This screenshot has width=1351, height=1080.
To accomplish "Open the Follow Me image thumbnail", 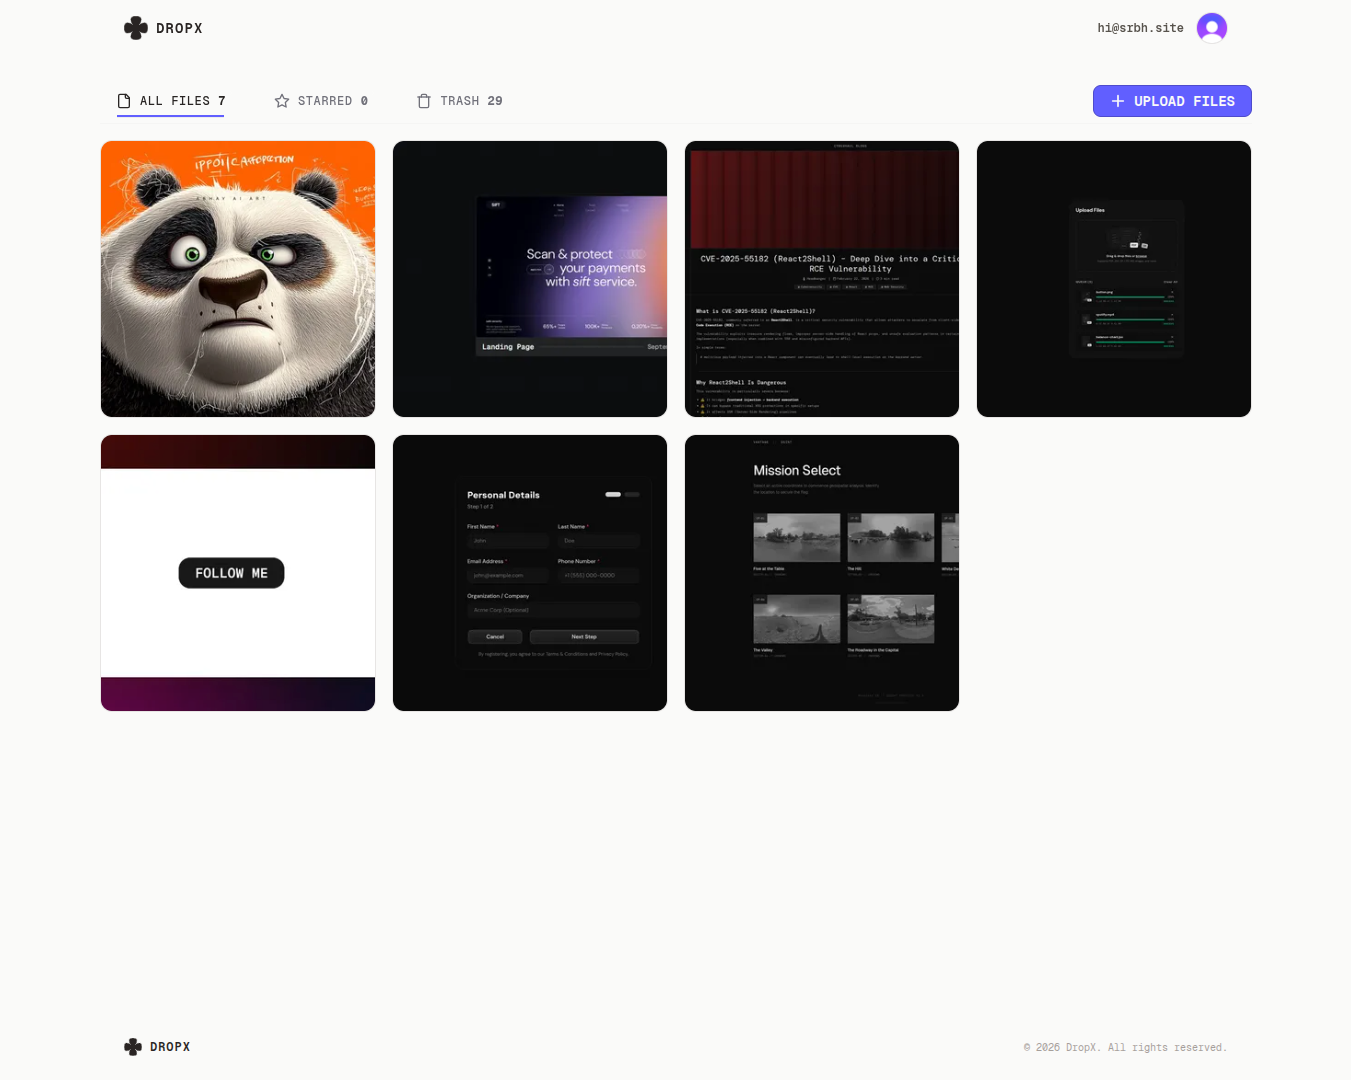I will coord(238,573).
